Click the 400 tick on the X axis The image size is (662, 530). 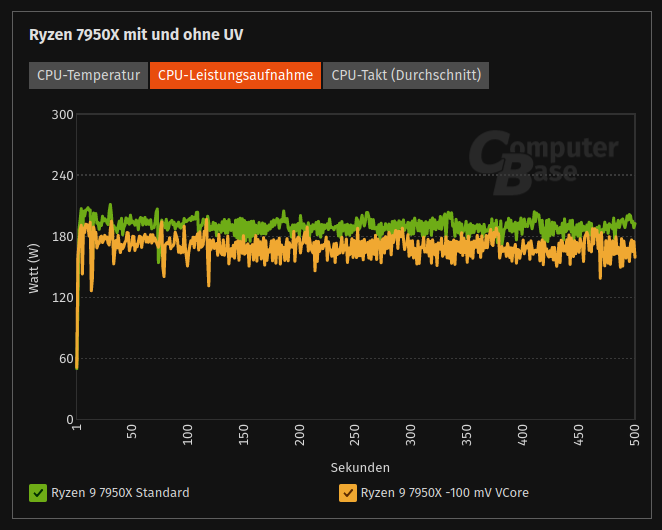coord(523,435)
